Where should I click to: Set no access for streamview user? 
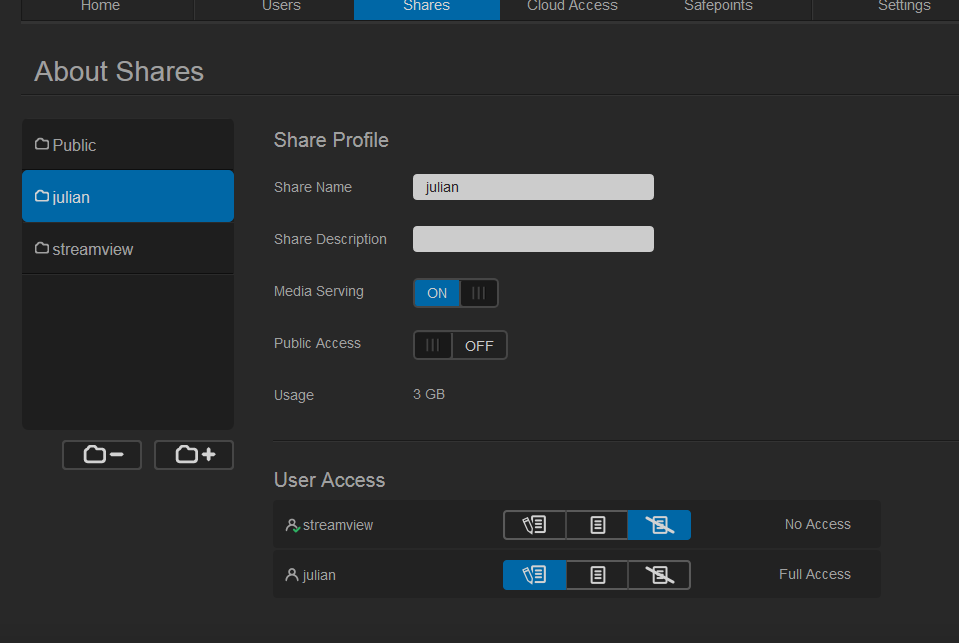point(659,525)
